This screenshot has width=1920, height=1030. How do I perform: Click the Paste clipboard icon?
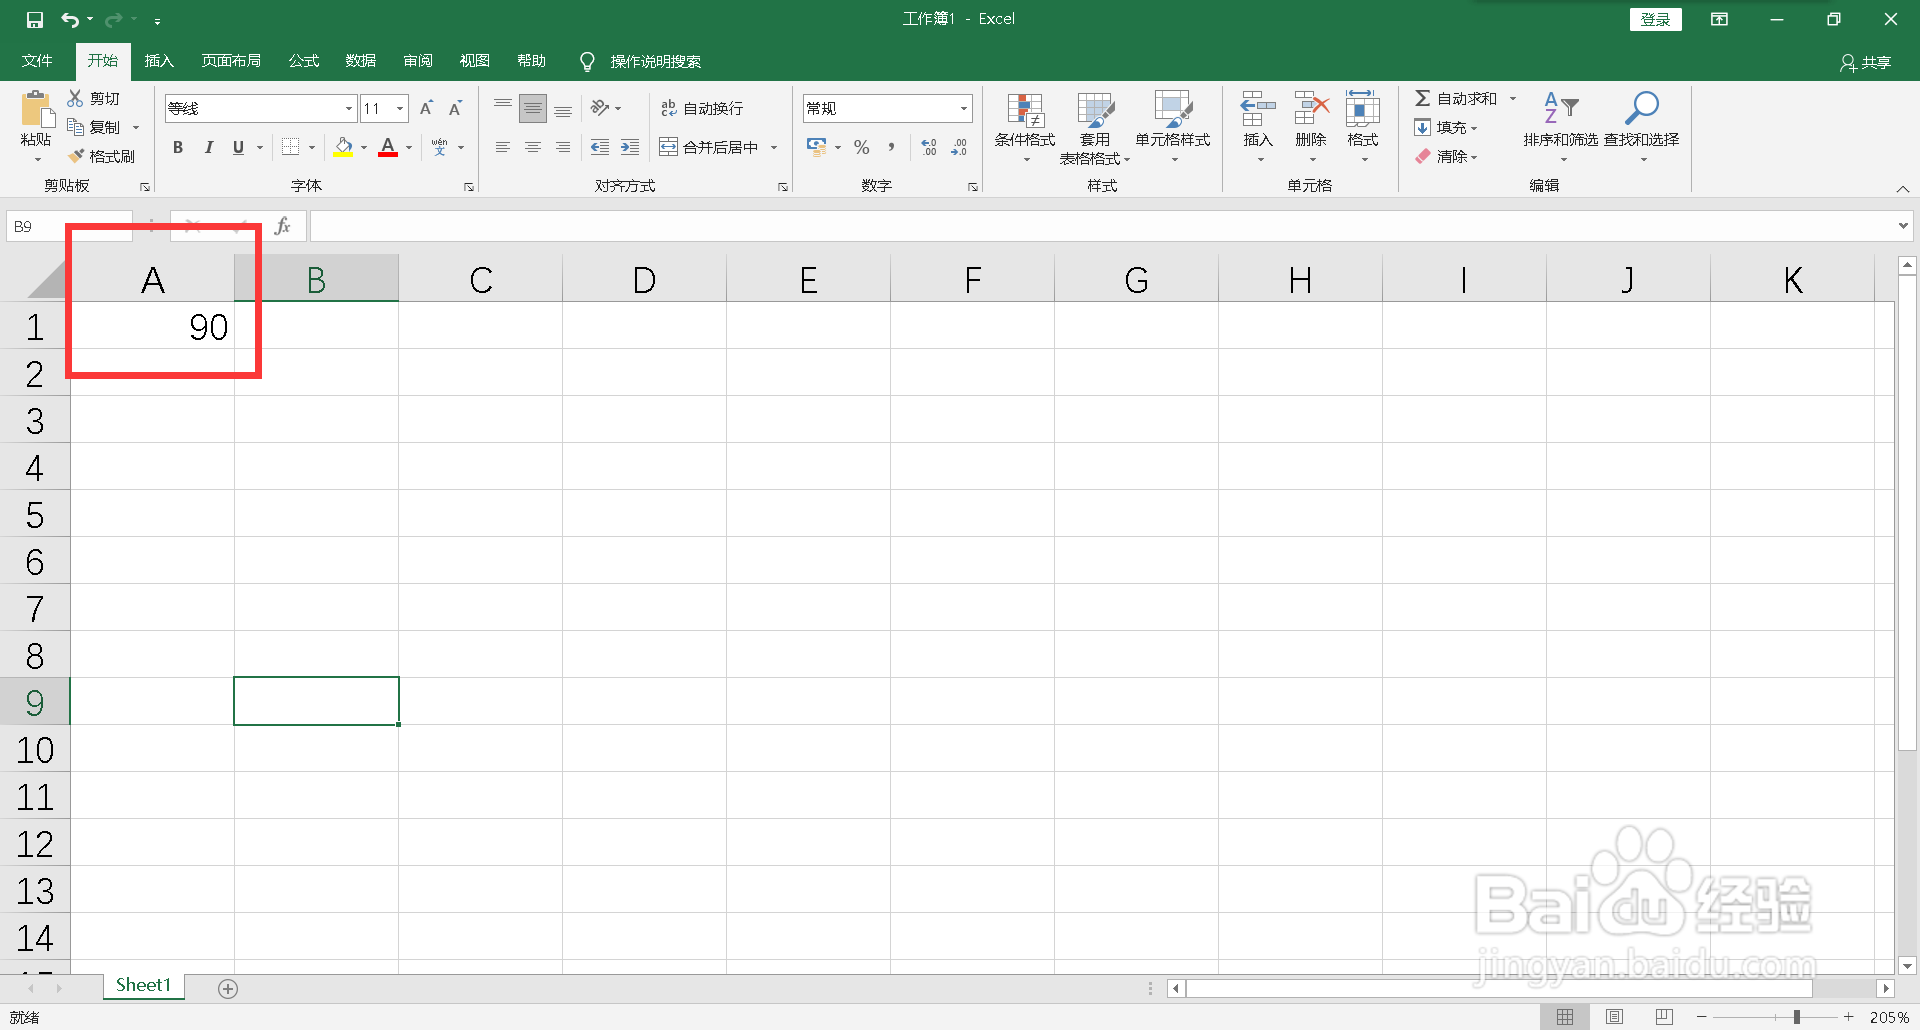pyautogui.click(x=37, y=109)
